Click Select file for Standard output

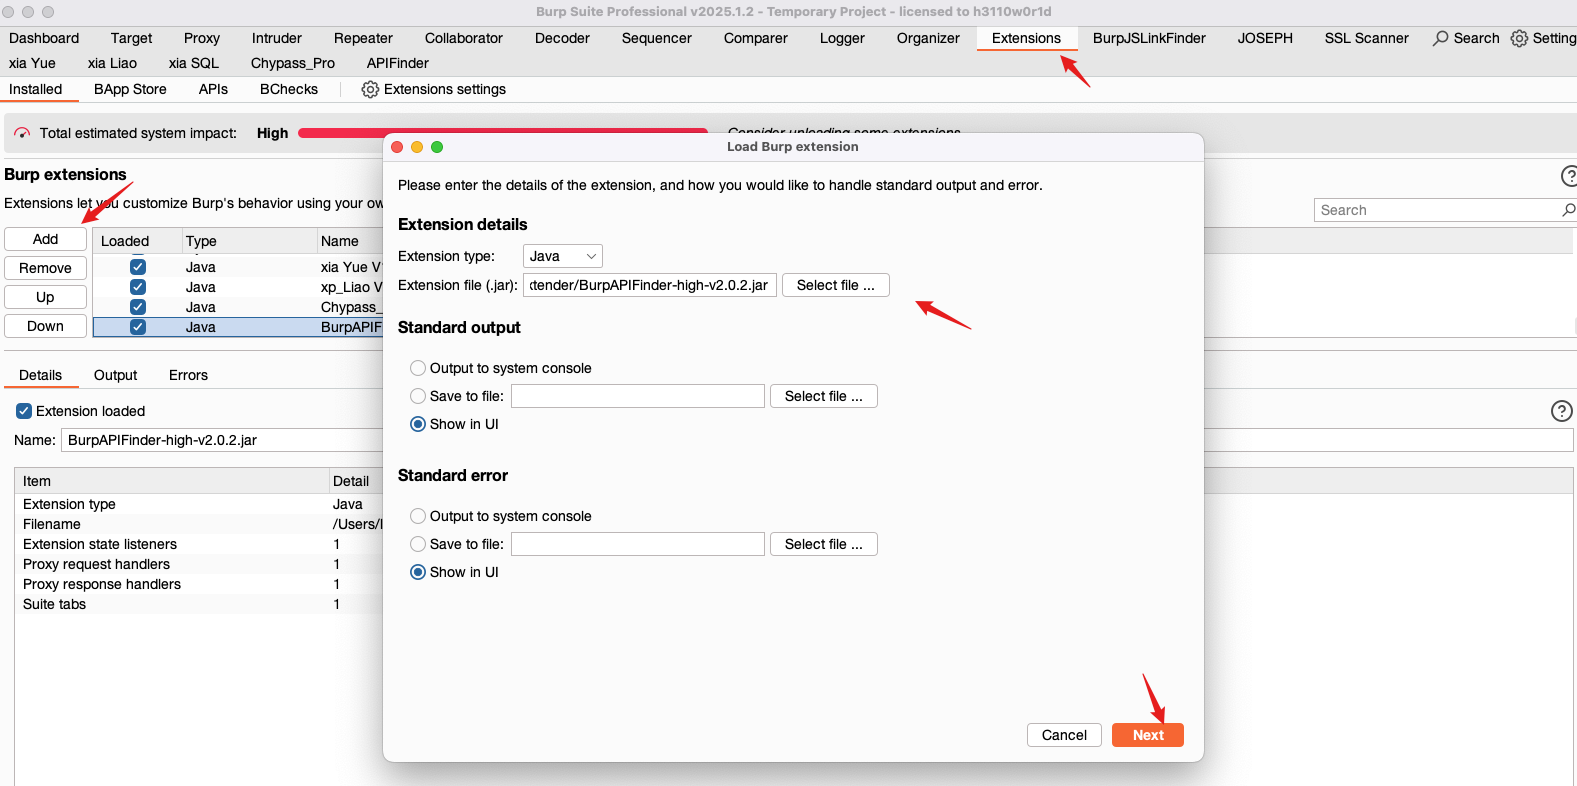pyautogui.click(x=824, y=396)
